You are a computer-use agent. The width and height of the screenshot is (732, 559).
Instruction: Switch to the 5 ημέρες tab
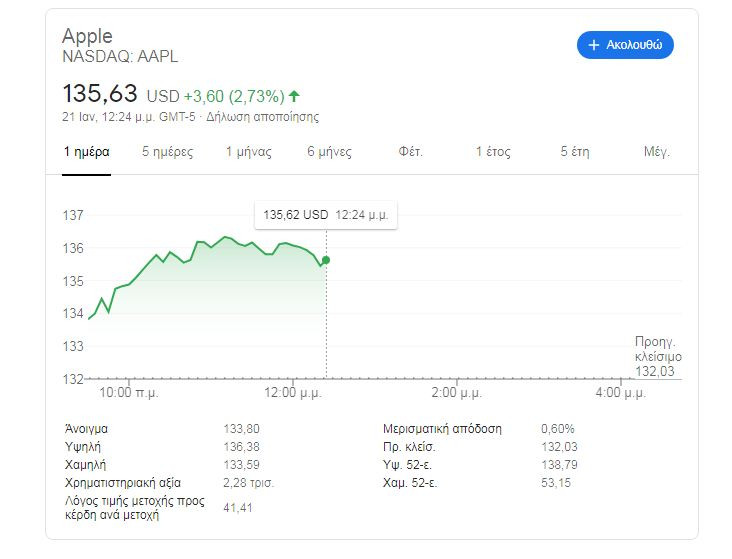[x=168, y=152]
